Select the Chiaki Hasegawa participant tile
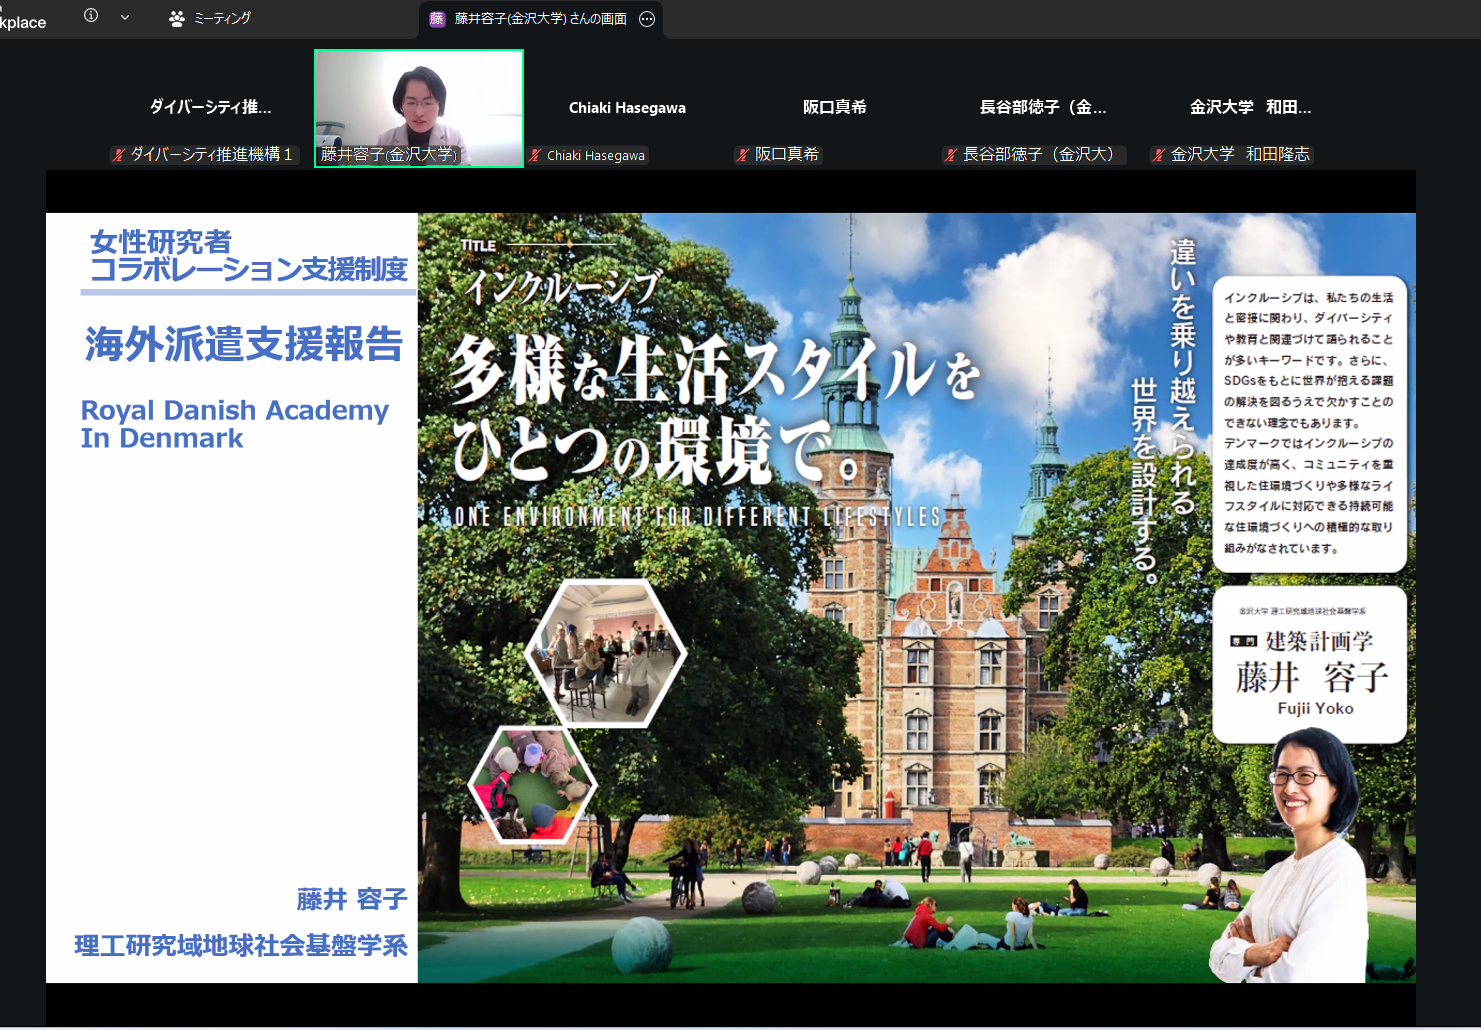Image resolution: width=1481 pixels, height=1030 pixels. tap(627, 108)
